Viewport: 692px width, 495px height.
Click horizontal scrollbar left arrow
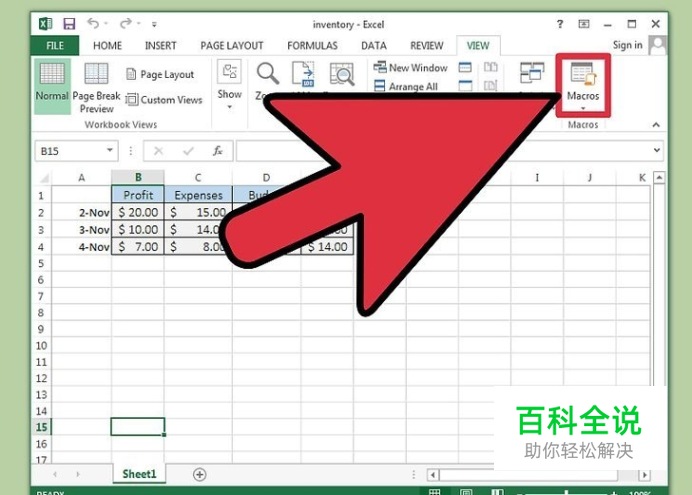432,475
